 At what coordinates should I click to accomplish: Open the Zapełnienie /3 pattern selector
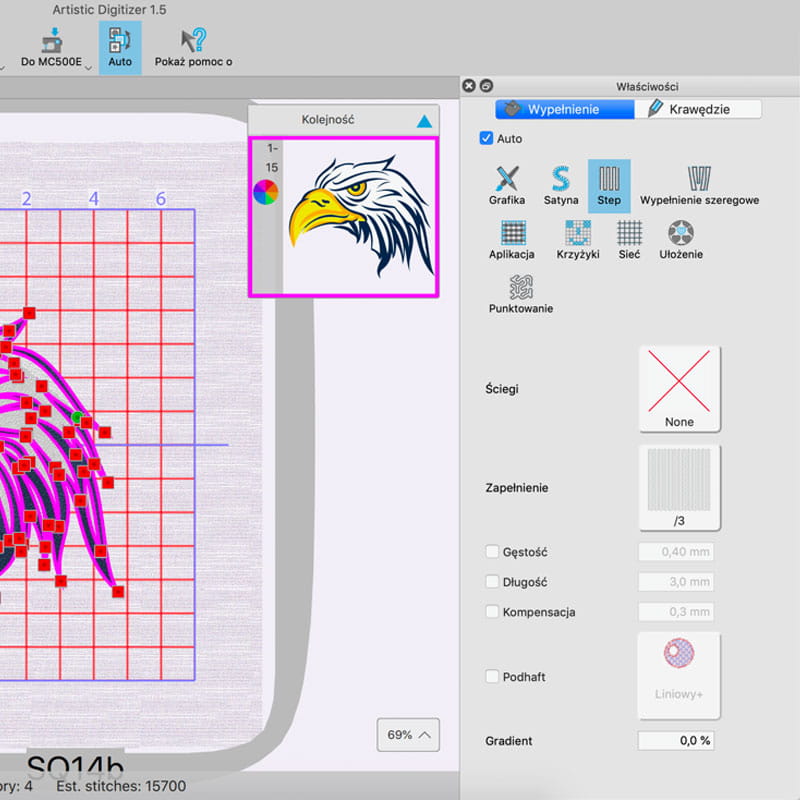680,488
